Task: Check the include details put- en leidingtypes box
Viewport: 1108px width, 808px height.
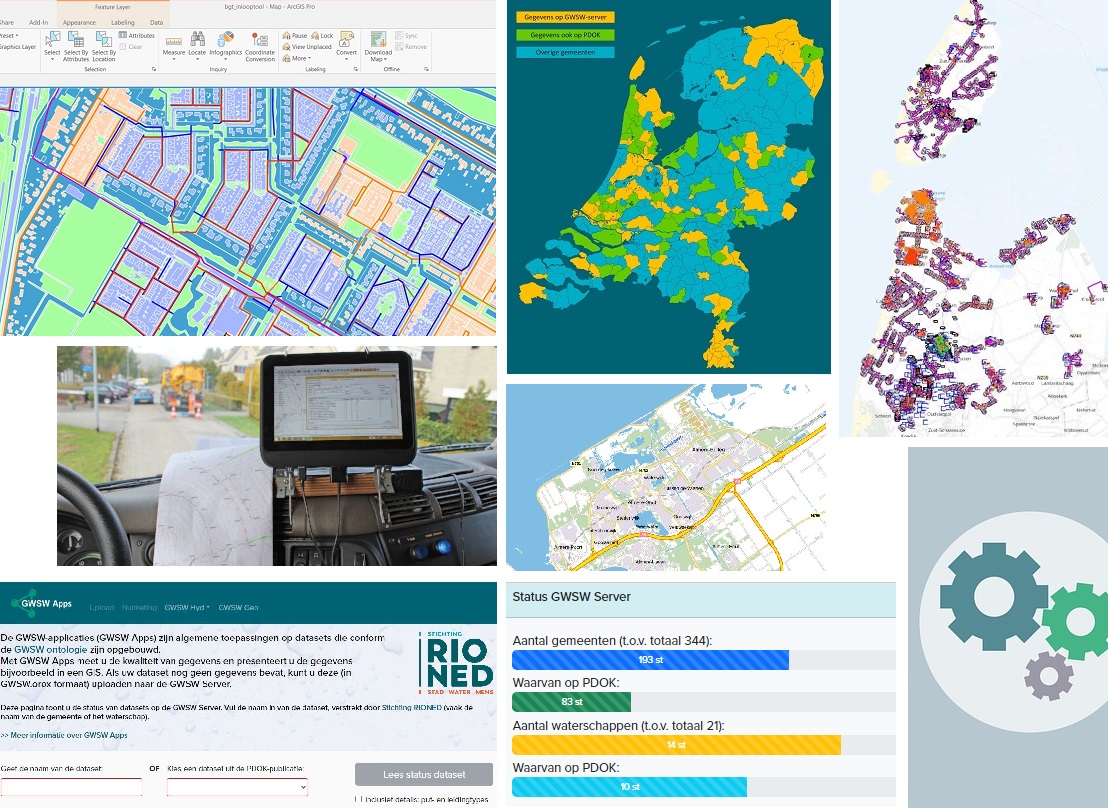Action: pyautogui.click(x=359, y=799)
